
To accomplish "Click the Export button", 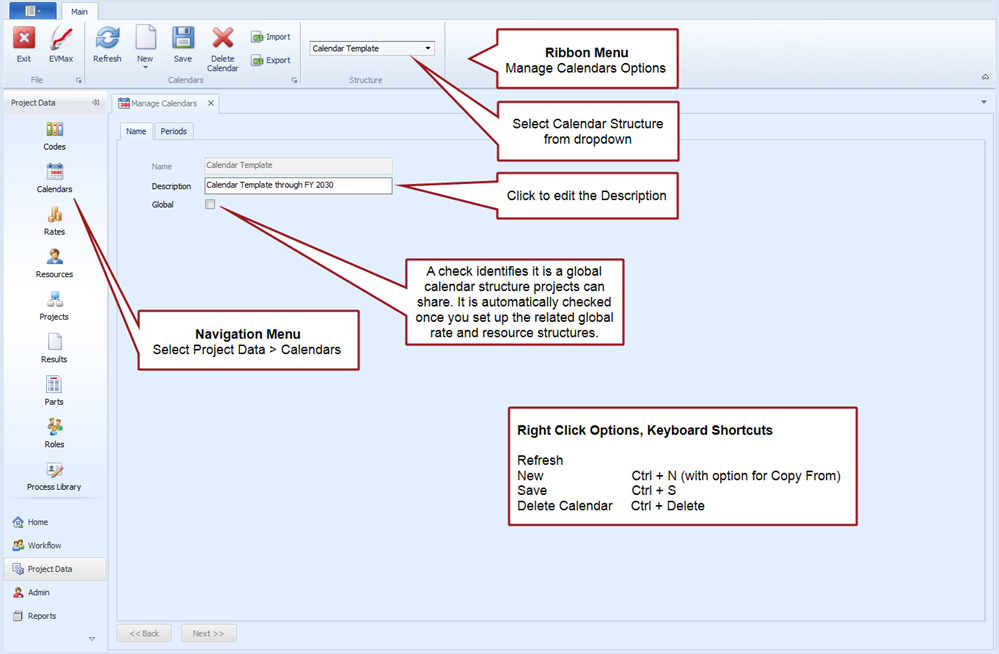I will click(270, 60).
